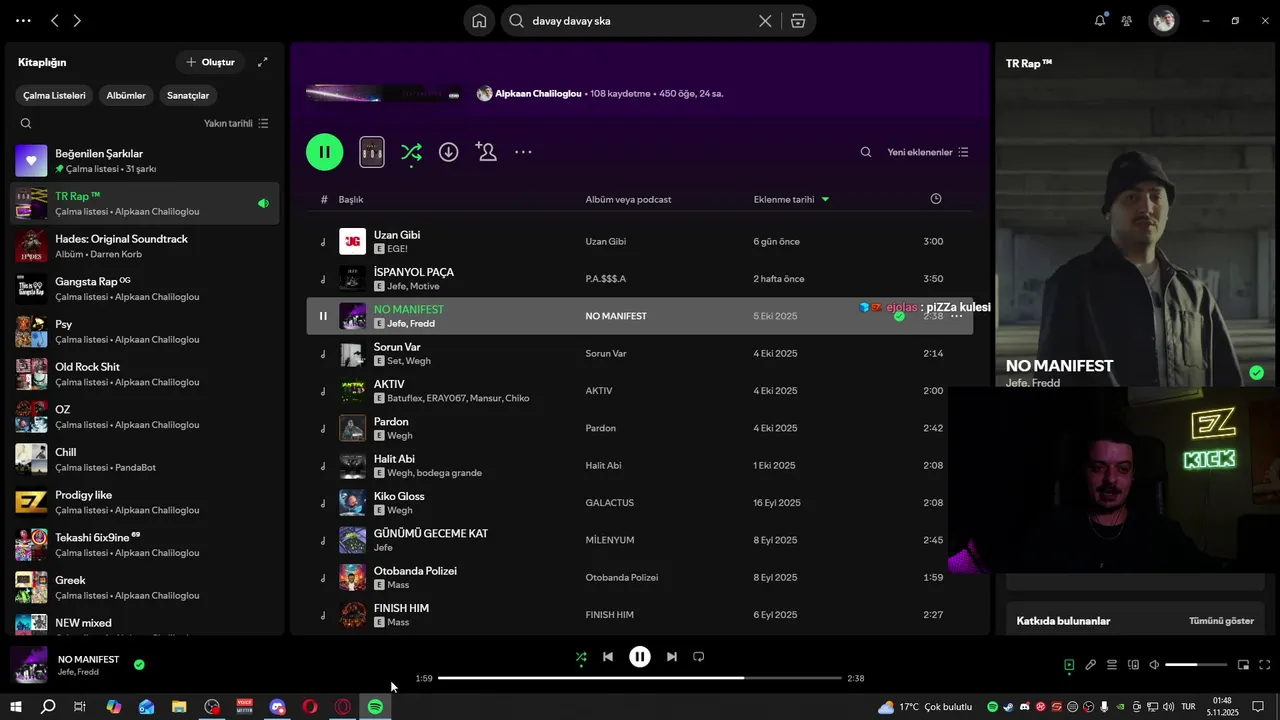This screenshot has height=720, width=1280.
Task: Open the profile avatar menu
Action: point(1163,20)
